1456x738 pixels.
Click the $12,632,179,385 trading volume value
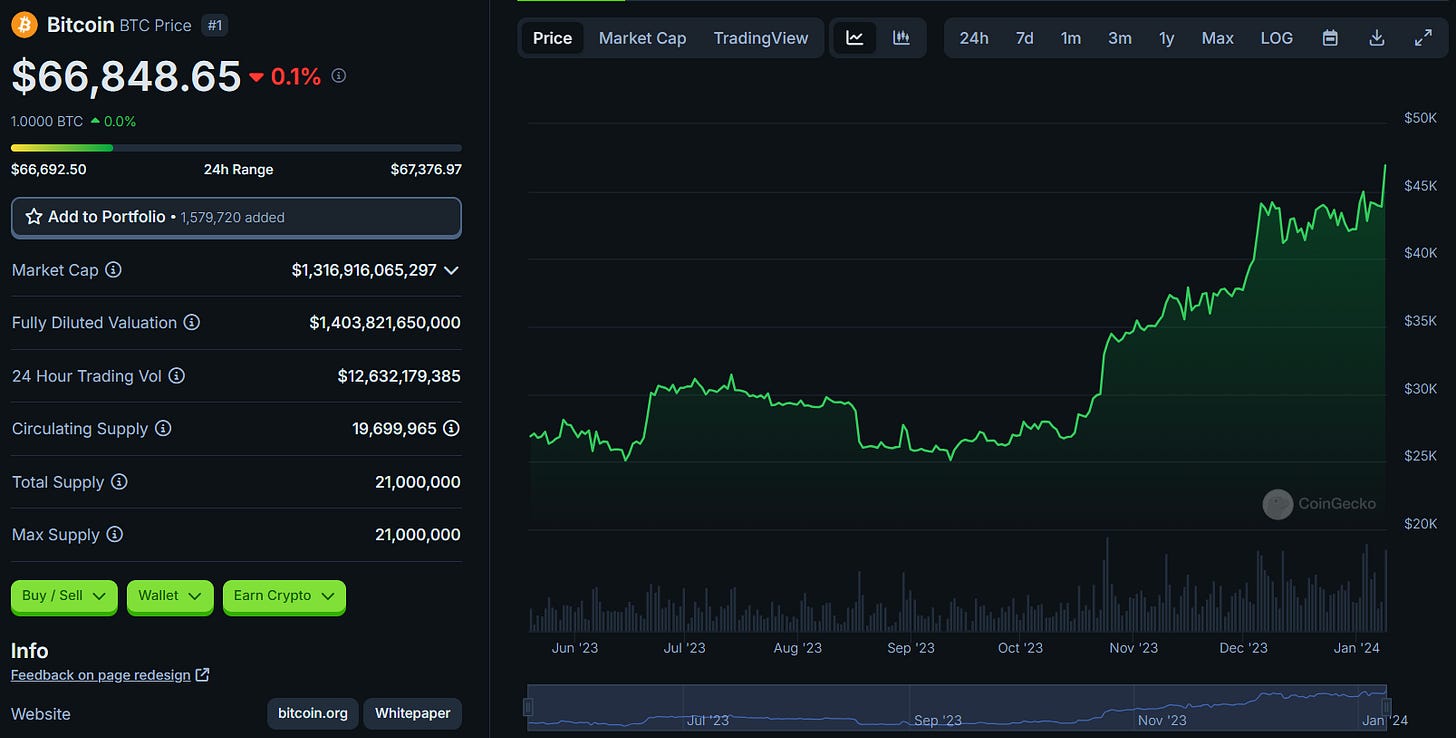tap(399, 376)
